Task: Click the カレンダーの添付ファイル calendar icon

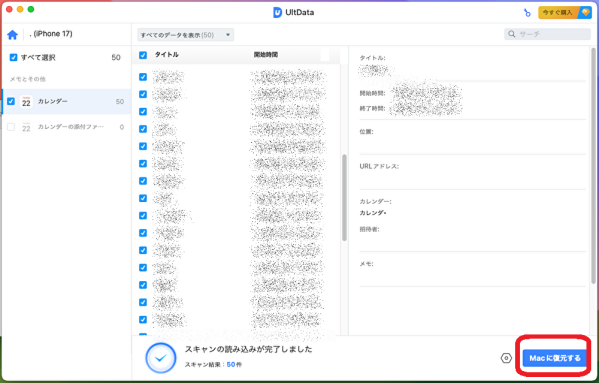Action: point(26,127)
